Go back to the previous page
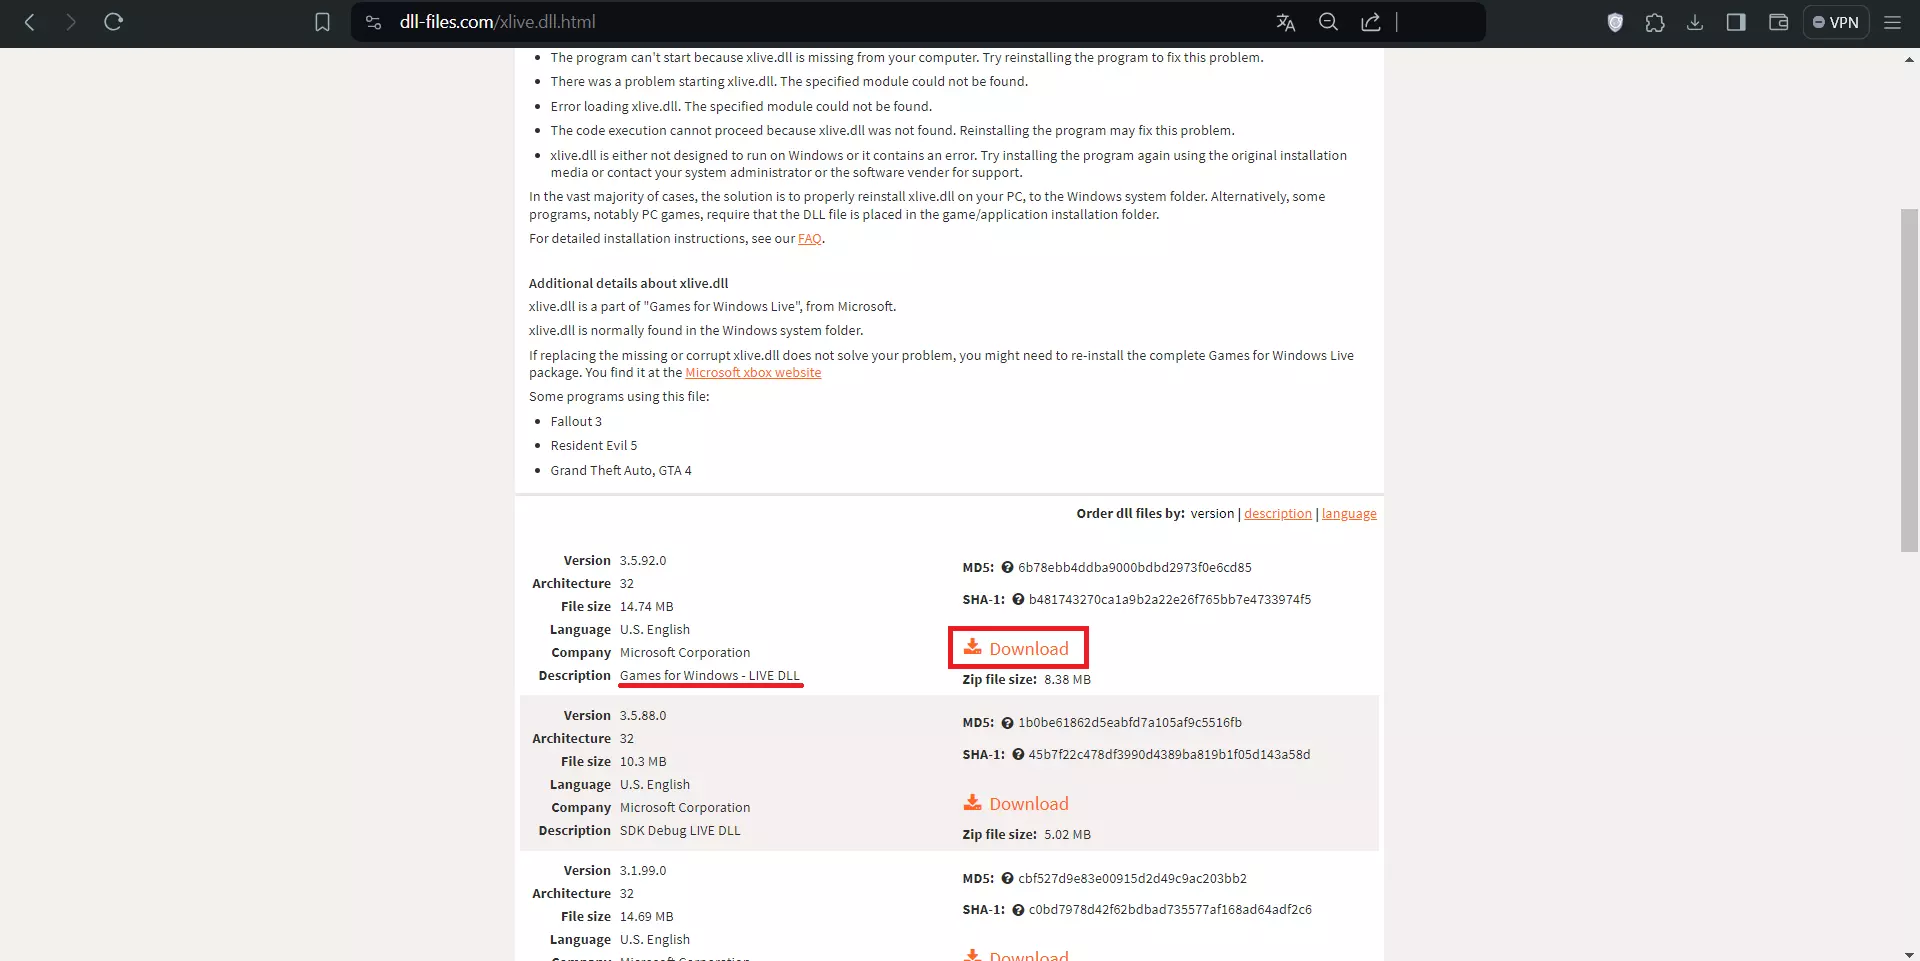 click(x=30, y=22)
